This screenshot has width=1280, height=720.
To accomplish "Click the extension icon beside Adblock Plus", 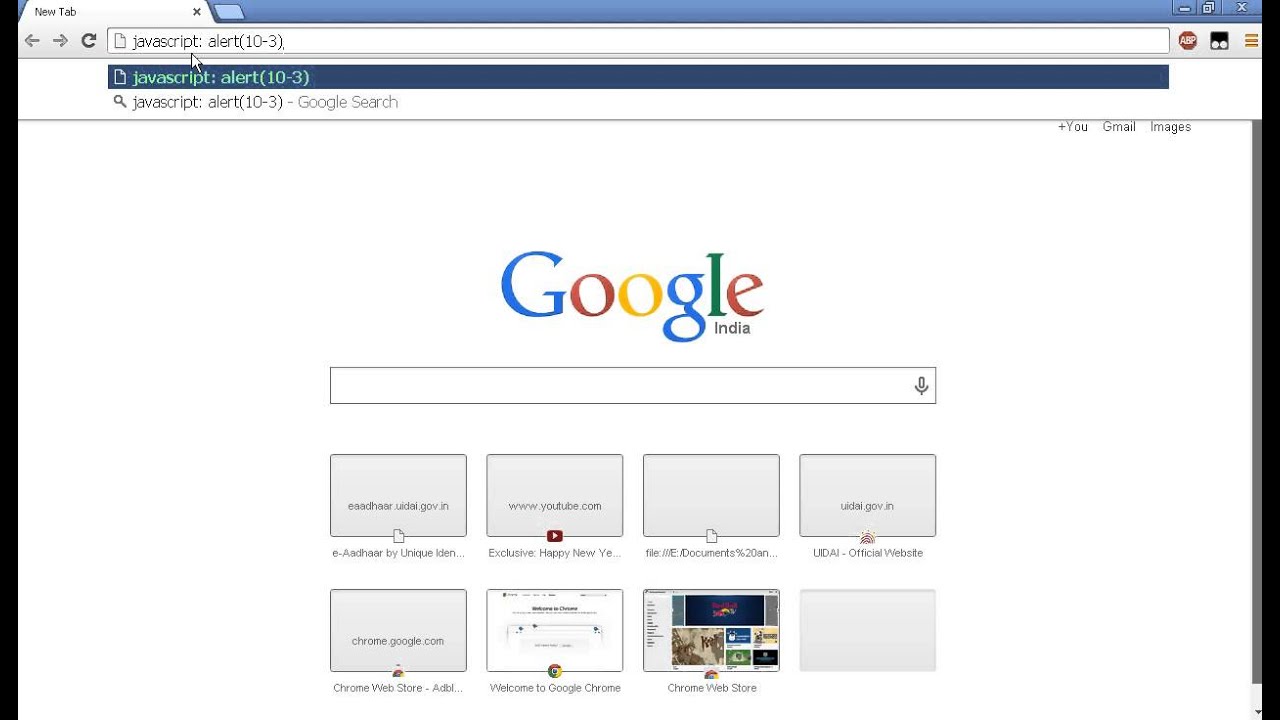I will (1219, 41).
